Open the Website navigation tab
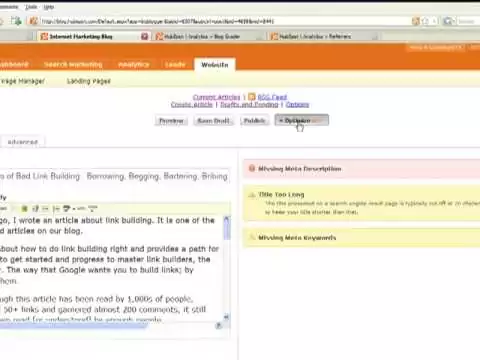 (x=215, y=65)
